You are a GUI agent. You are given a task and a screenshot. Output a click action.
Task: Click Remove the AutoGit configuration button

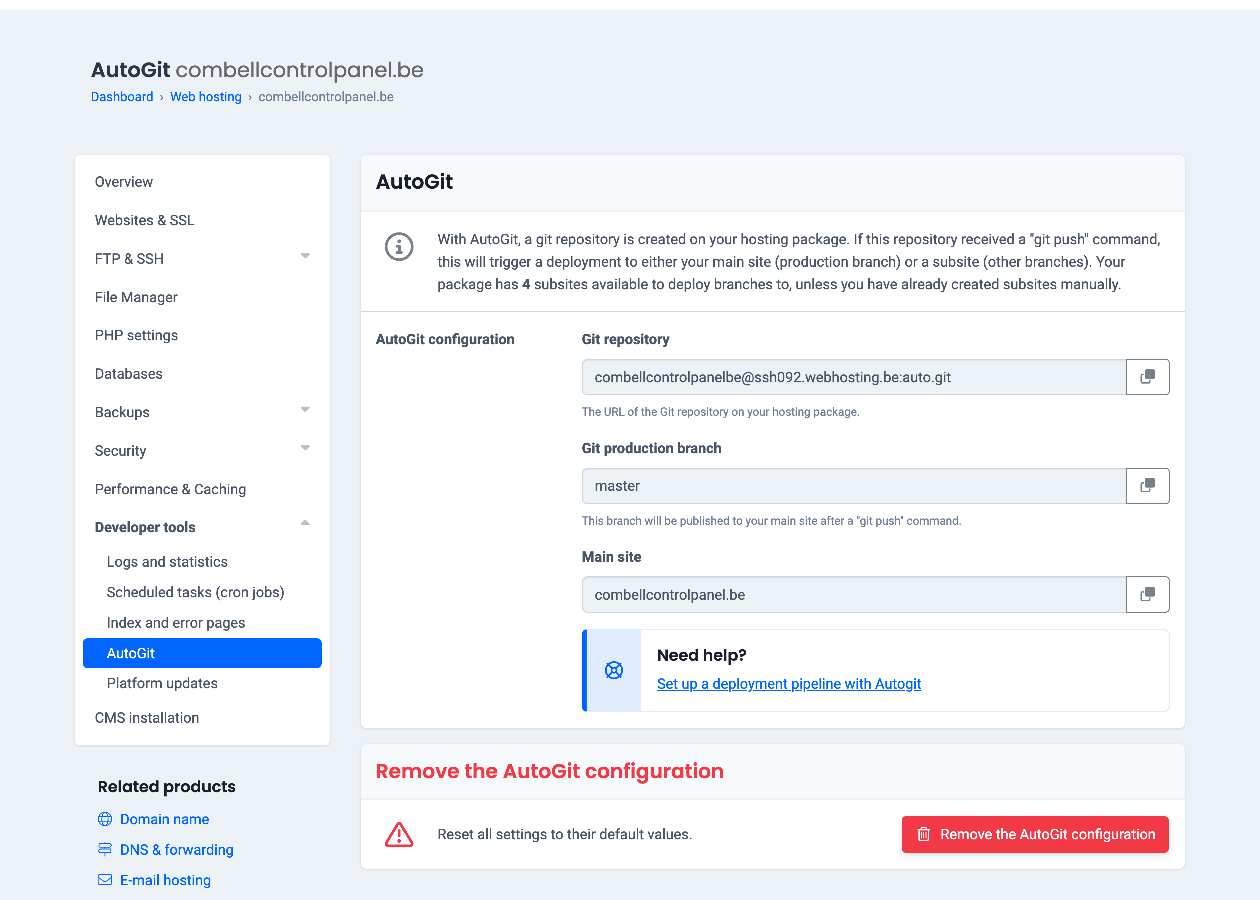coord(1035,834)
